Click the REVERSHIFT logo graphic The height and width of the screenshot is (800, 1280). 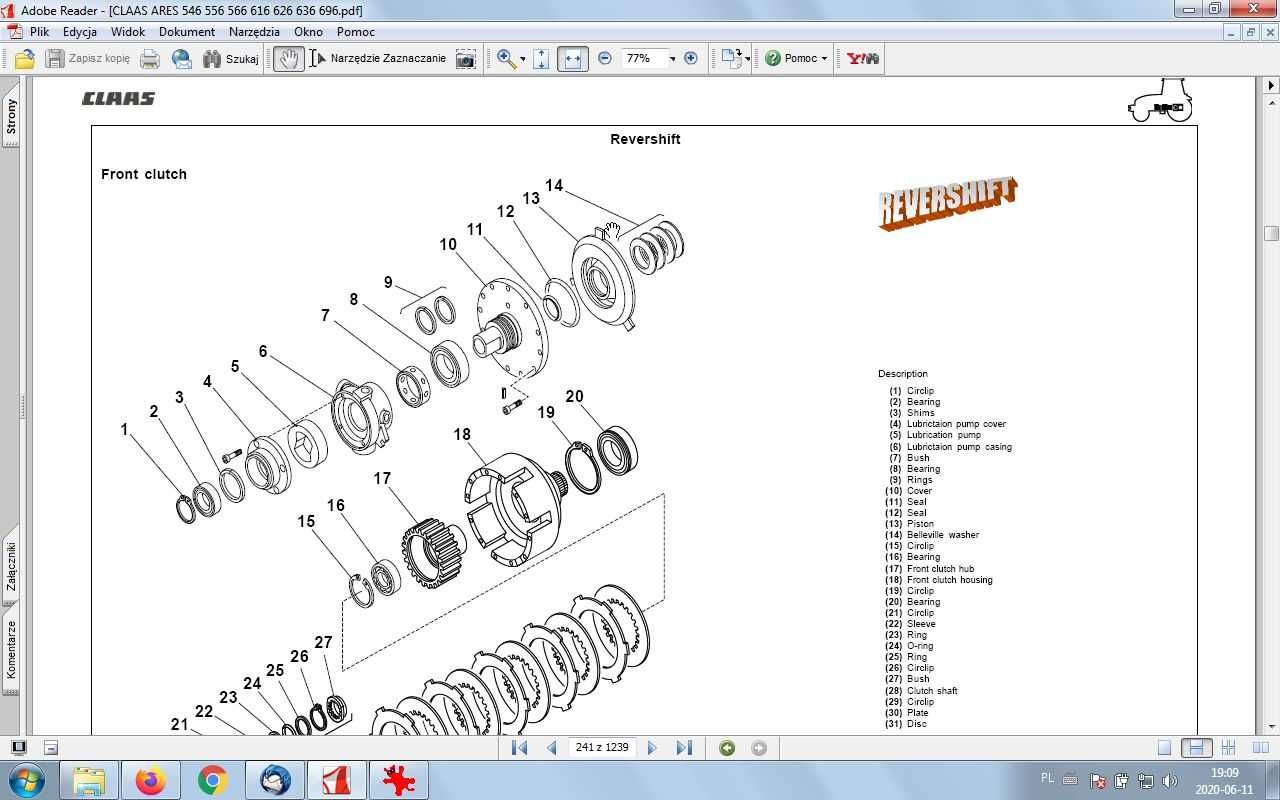pyautogui.click(x=948, y=203)
